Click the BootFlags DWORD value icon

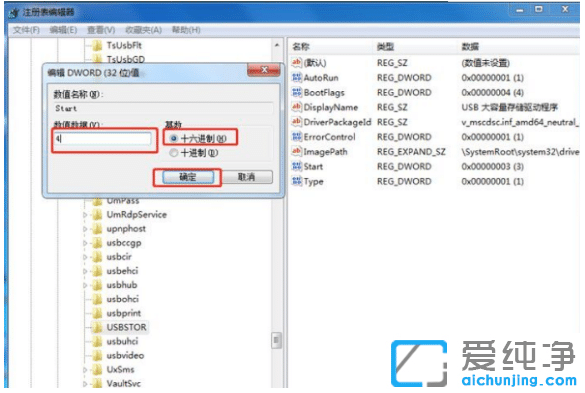pyautogui.click(x=297, y=92)
